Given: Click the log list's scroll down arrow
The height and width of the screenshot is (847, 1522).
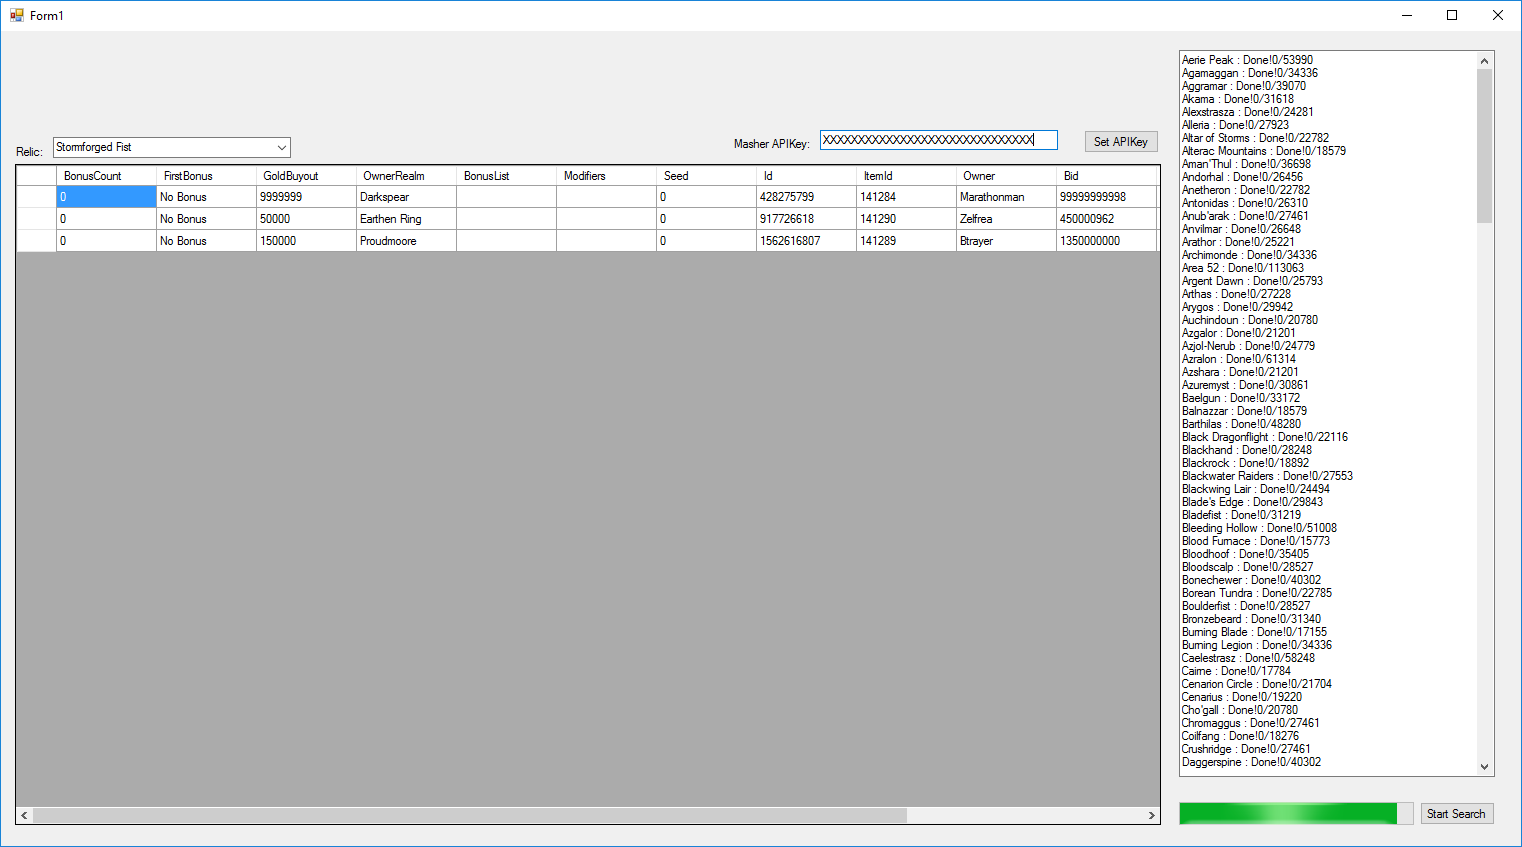Looking at the screenshot, I should [x=1484, y=767].
